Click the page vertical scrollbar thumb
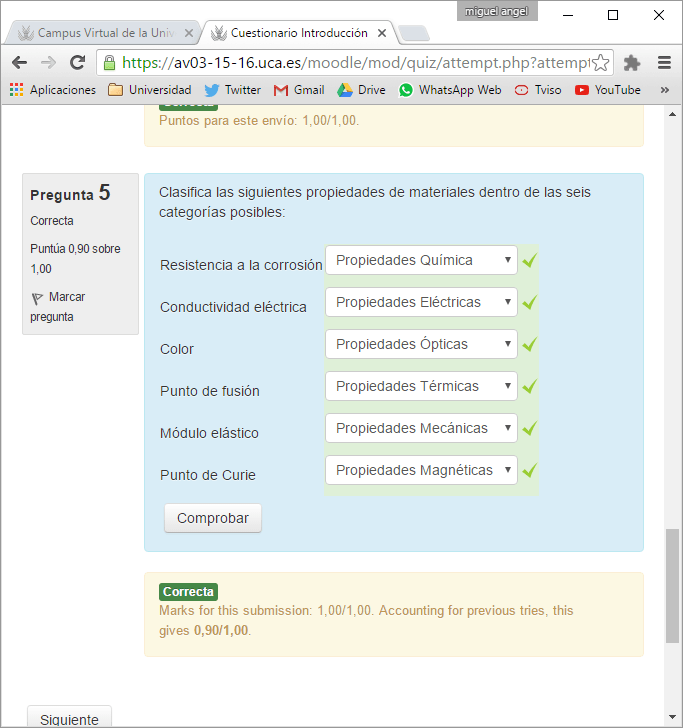Screen dimensions: 683x728 (672, 585)
